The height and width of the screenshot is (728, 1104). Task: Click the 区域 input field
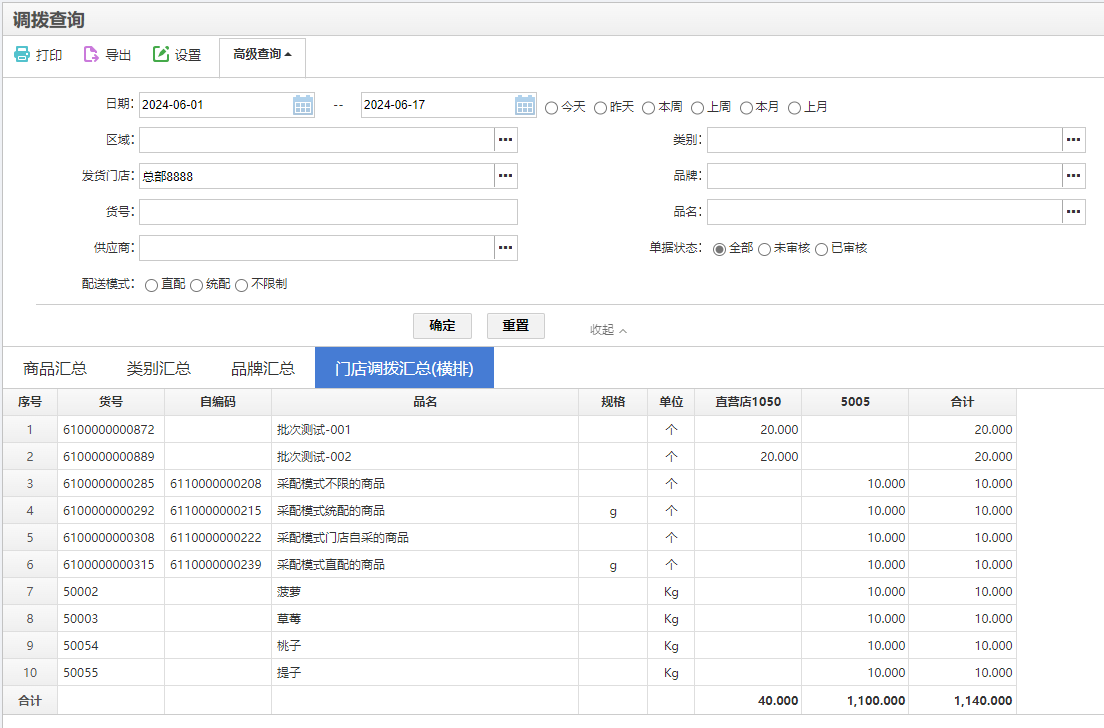317,139
